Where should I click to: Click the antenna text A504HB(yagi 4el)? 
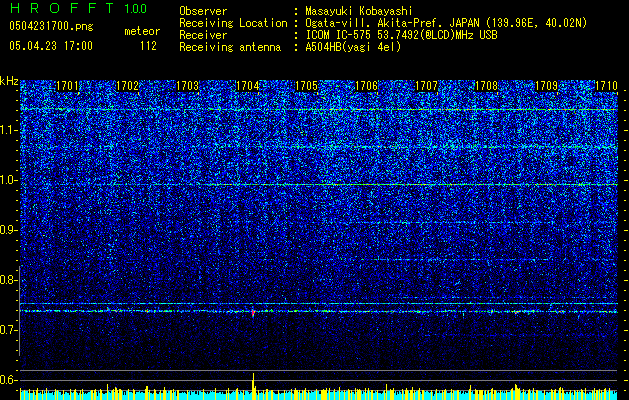coord(353,47)
